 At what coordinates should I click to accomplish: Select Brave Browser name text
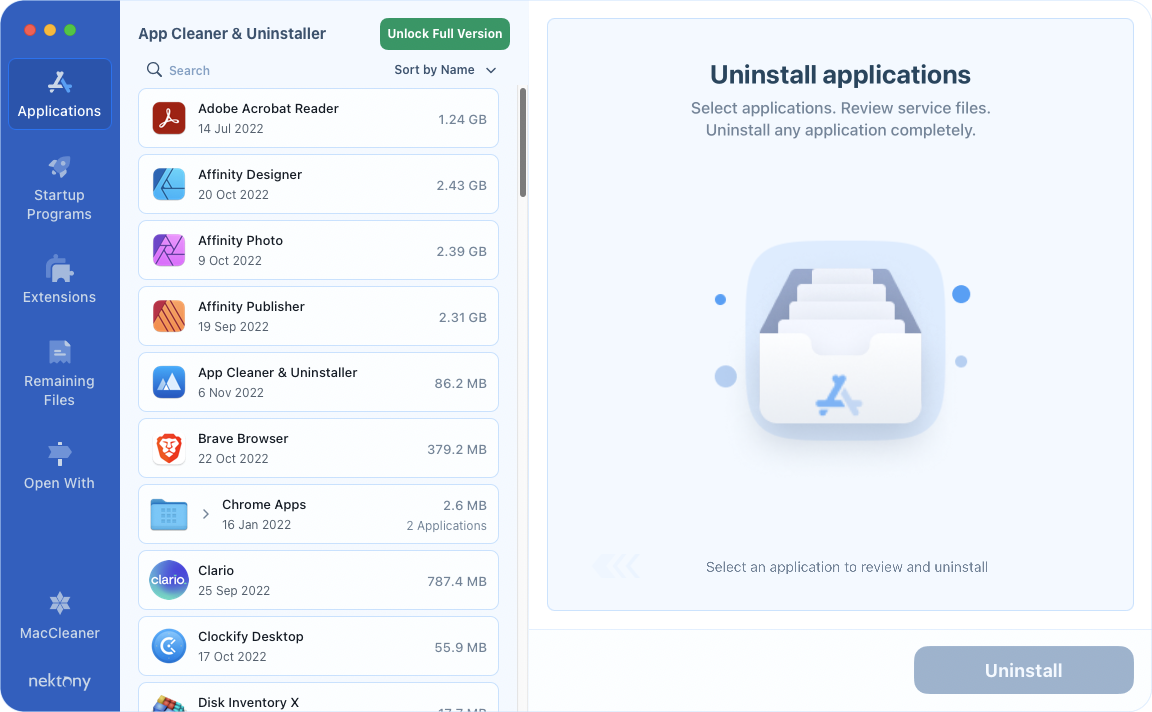click(x=243, y=439)
